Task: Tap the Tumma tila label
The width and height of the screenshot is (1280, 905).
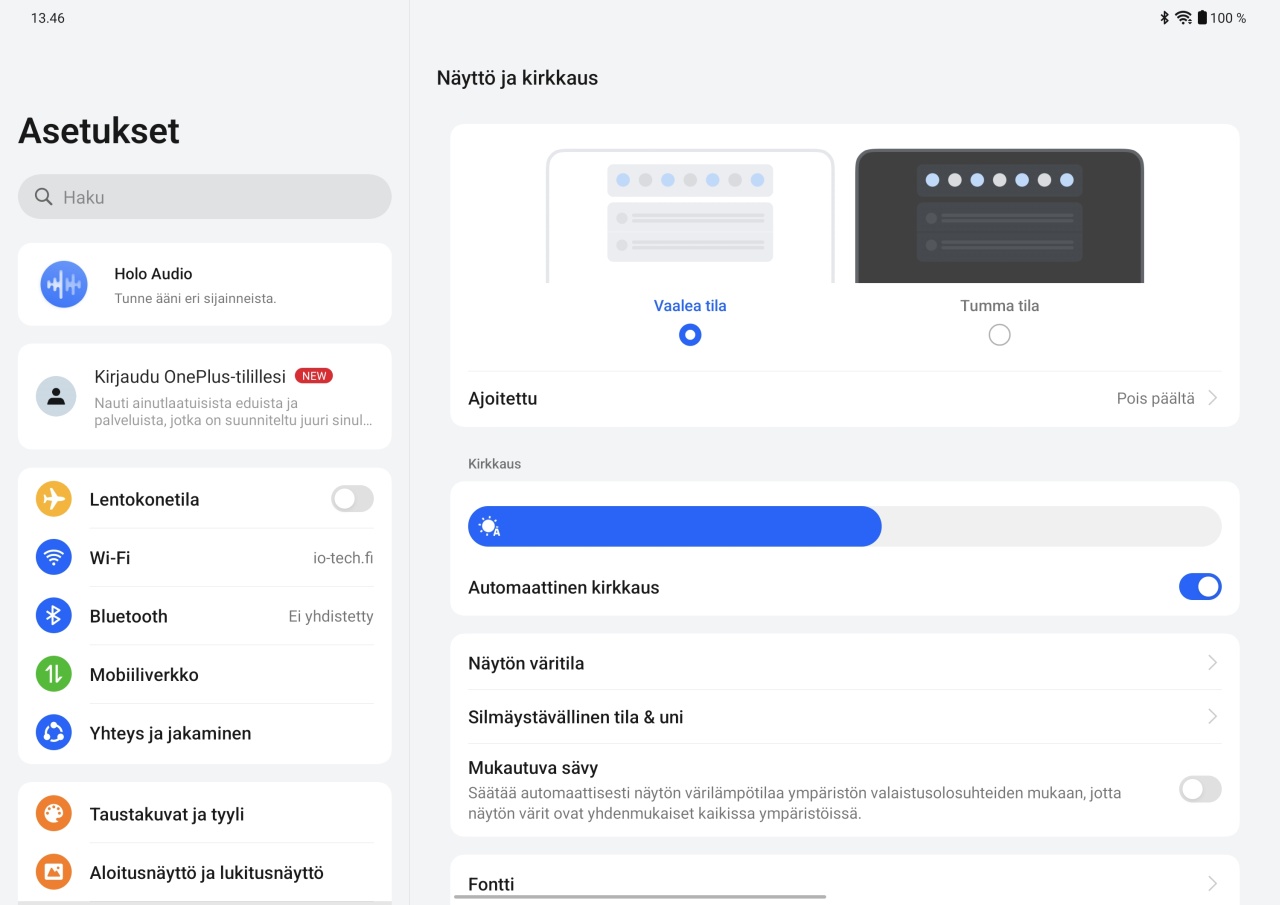Action: point(999,306)
